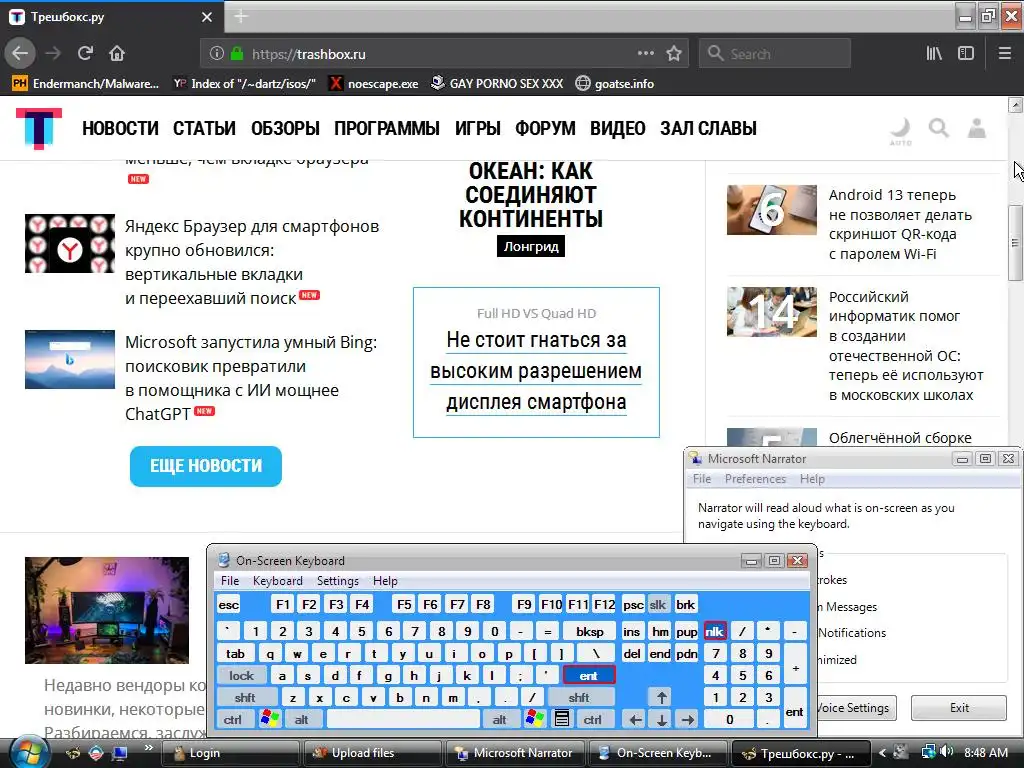1024x768 pixels.
Task: Open site search magnifier icon
Action: click(938, 127)
